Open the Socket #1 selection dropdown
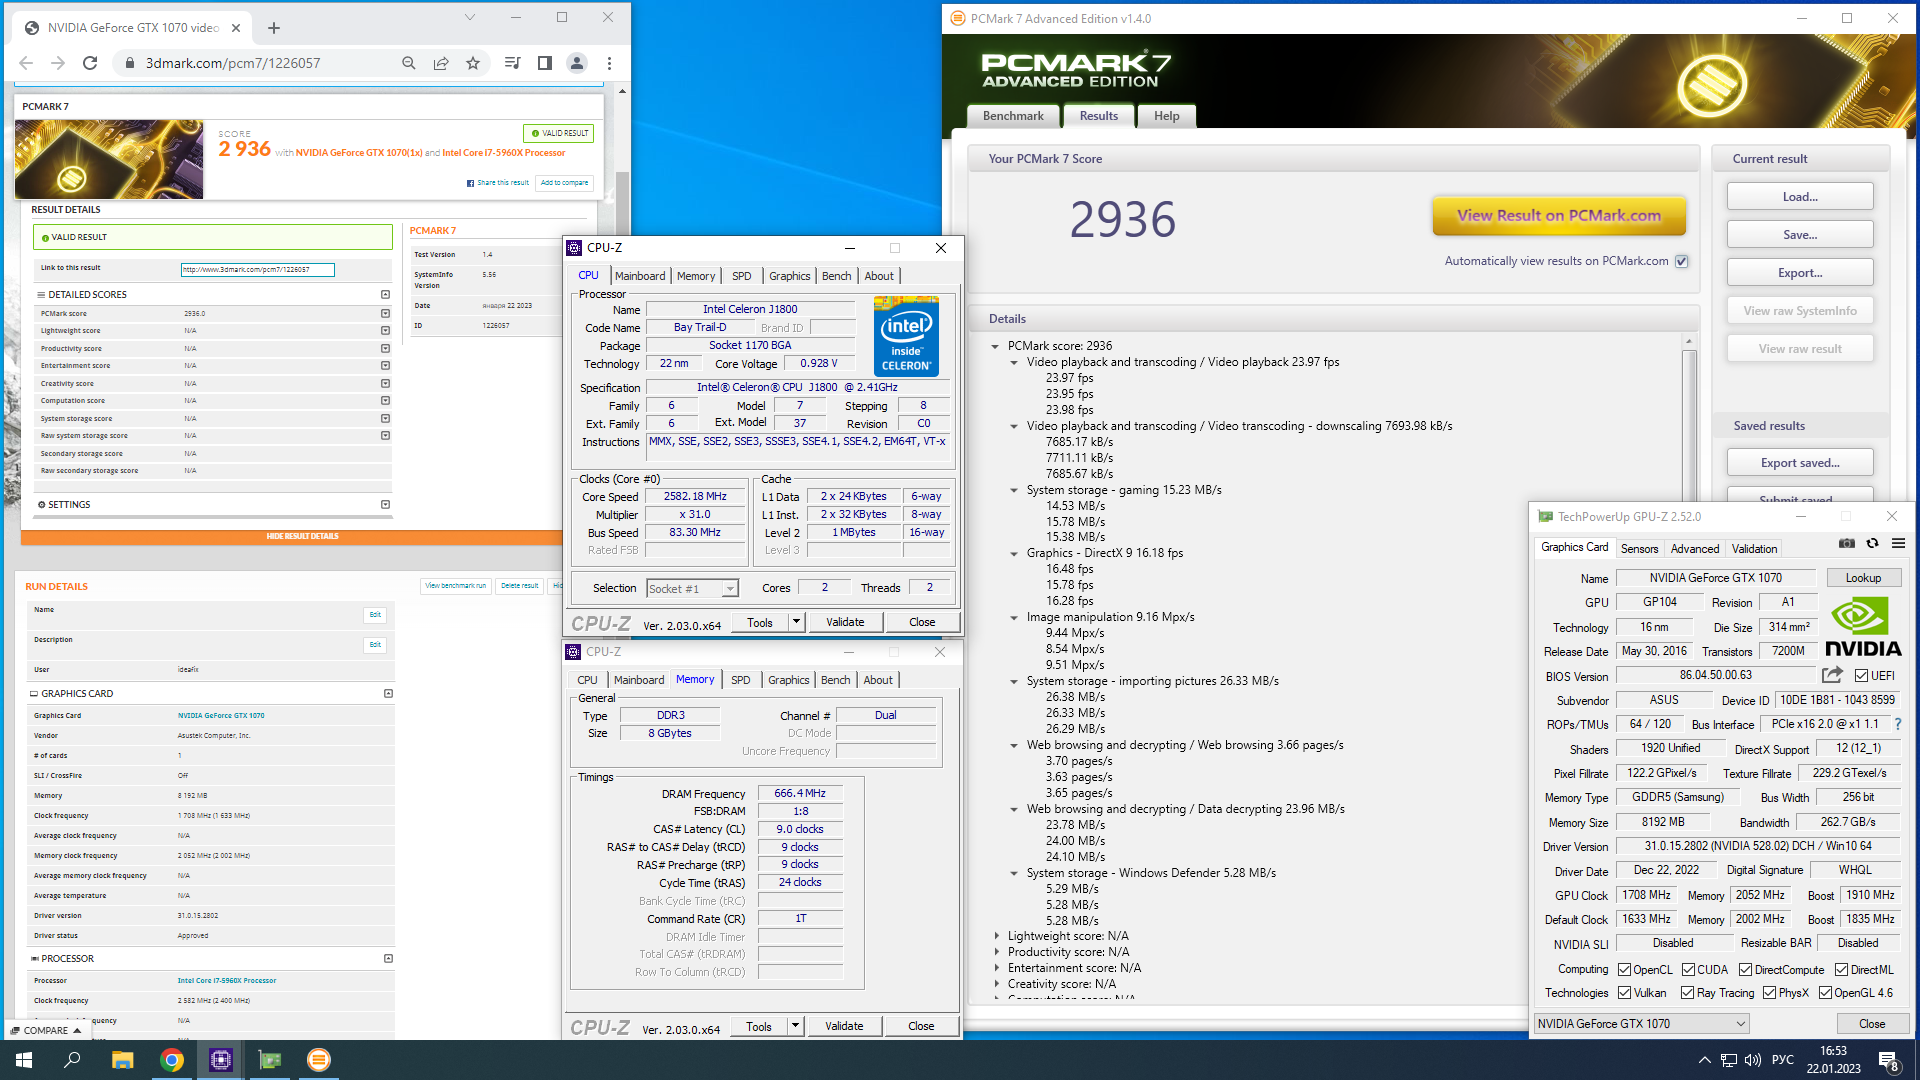This screenshot has height=1080, width=1920. coord(692,589)
